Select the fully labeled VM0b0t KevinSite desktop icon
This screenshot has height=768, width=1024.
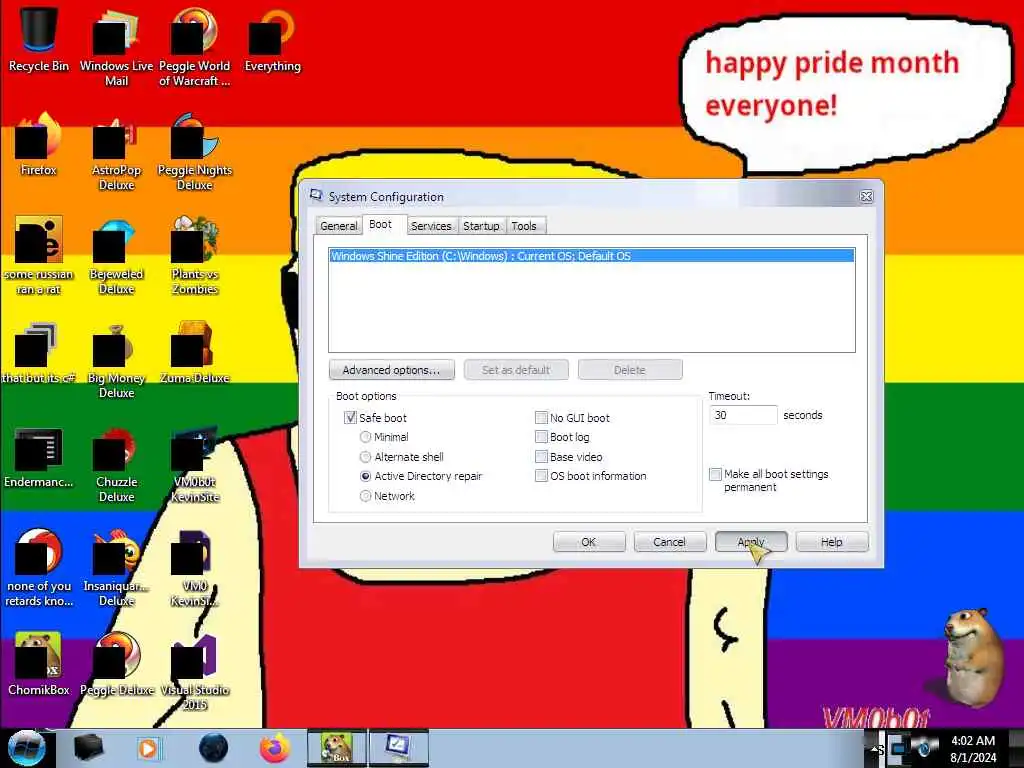[195, 464]
